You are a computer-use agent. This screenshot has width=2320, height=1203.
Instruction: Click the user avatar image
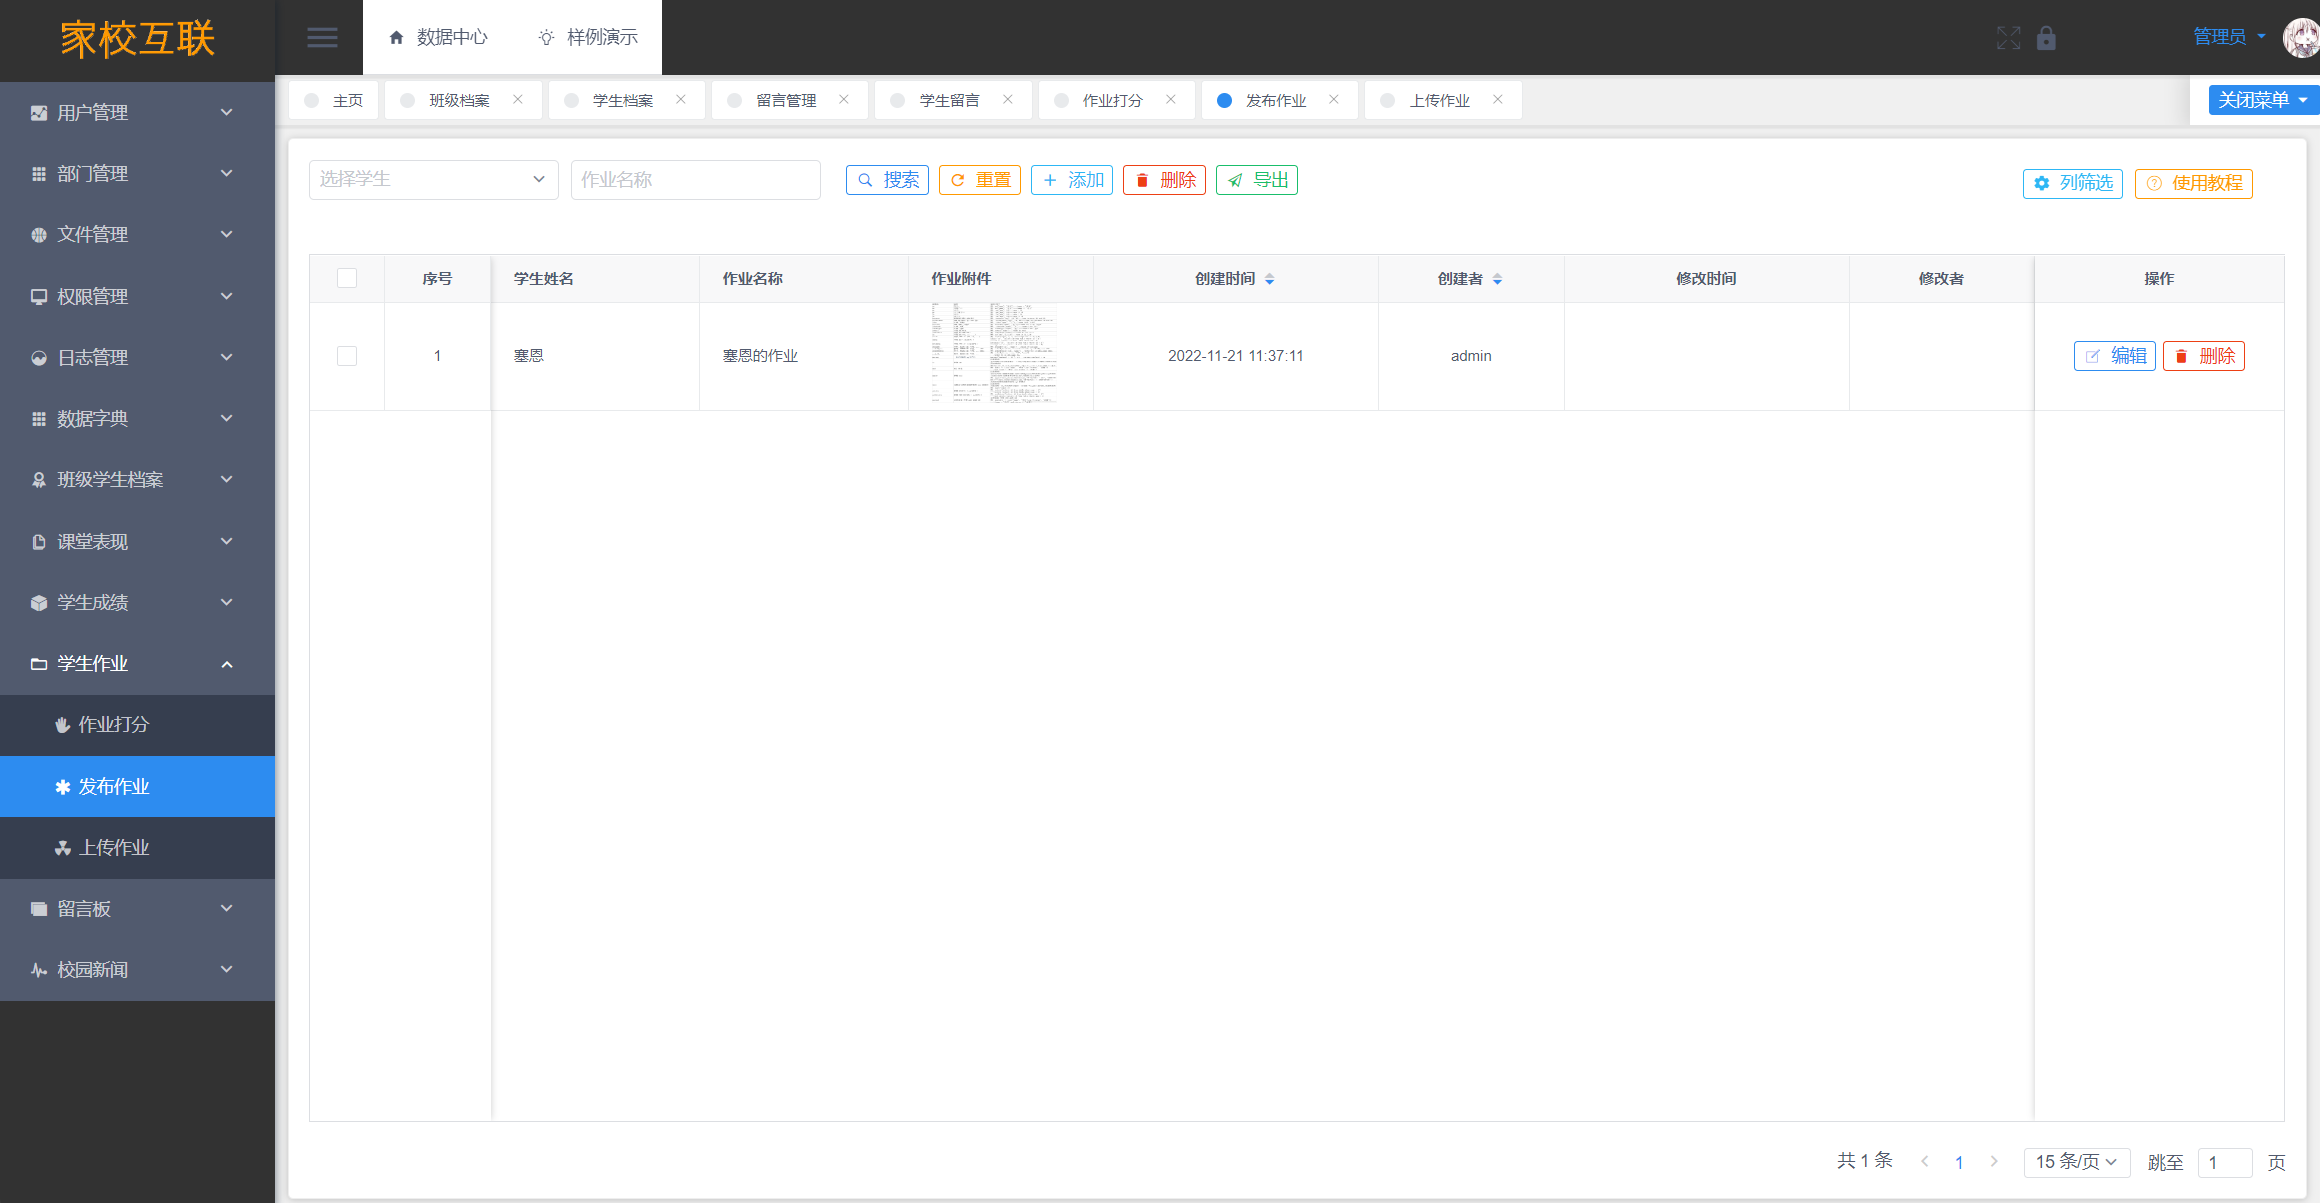pos(2300,38)
